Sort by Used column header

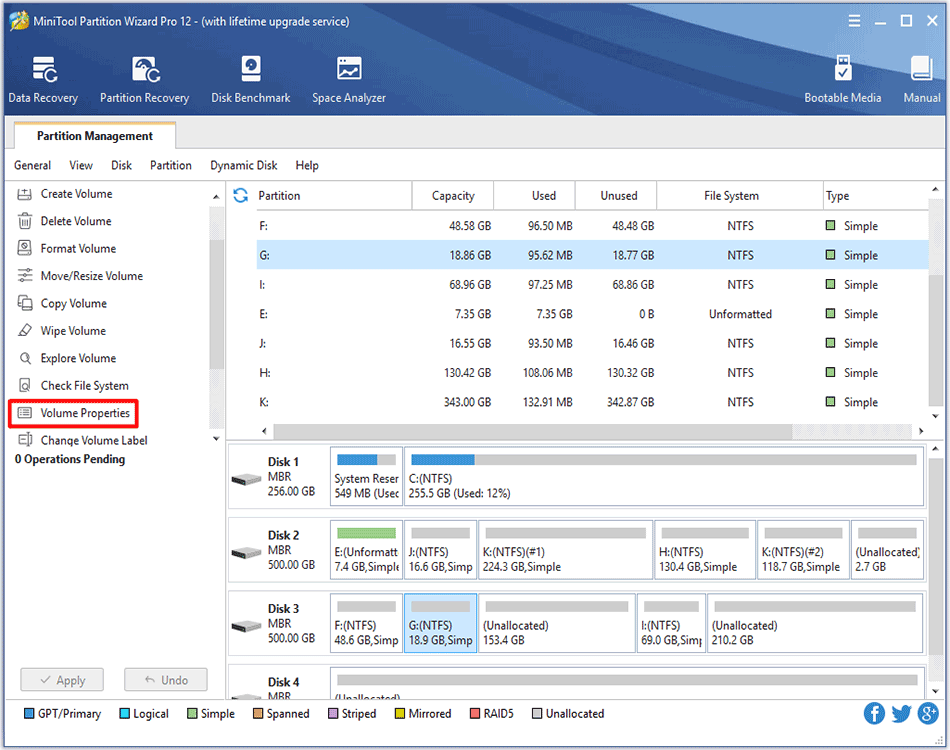(535, 196)
